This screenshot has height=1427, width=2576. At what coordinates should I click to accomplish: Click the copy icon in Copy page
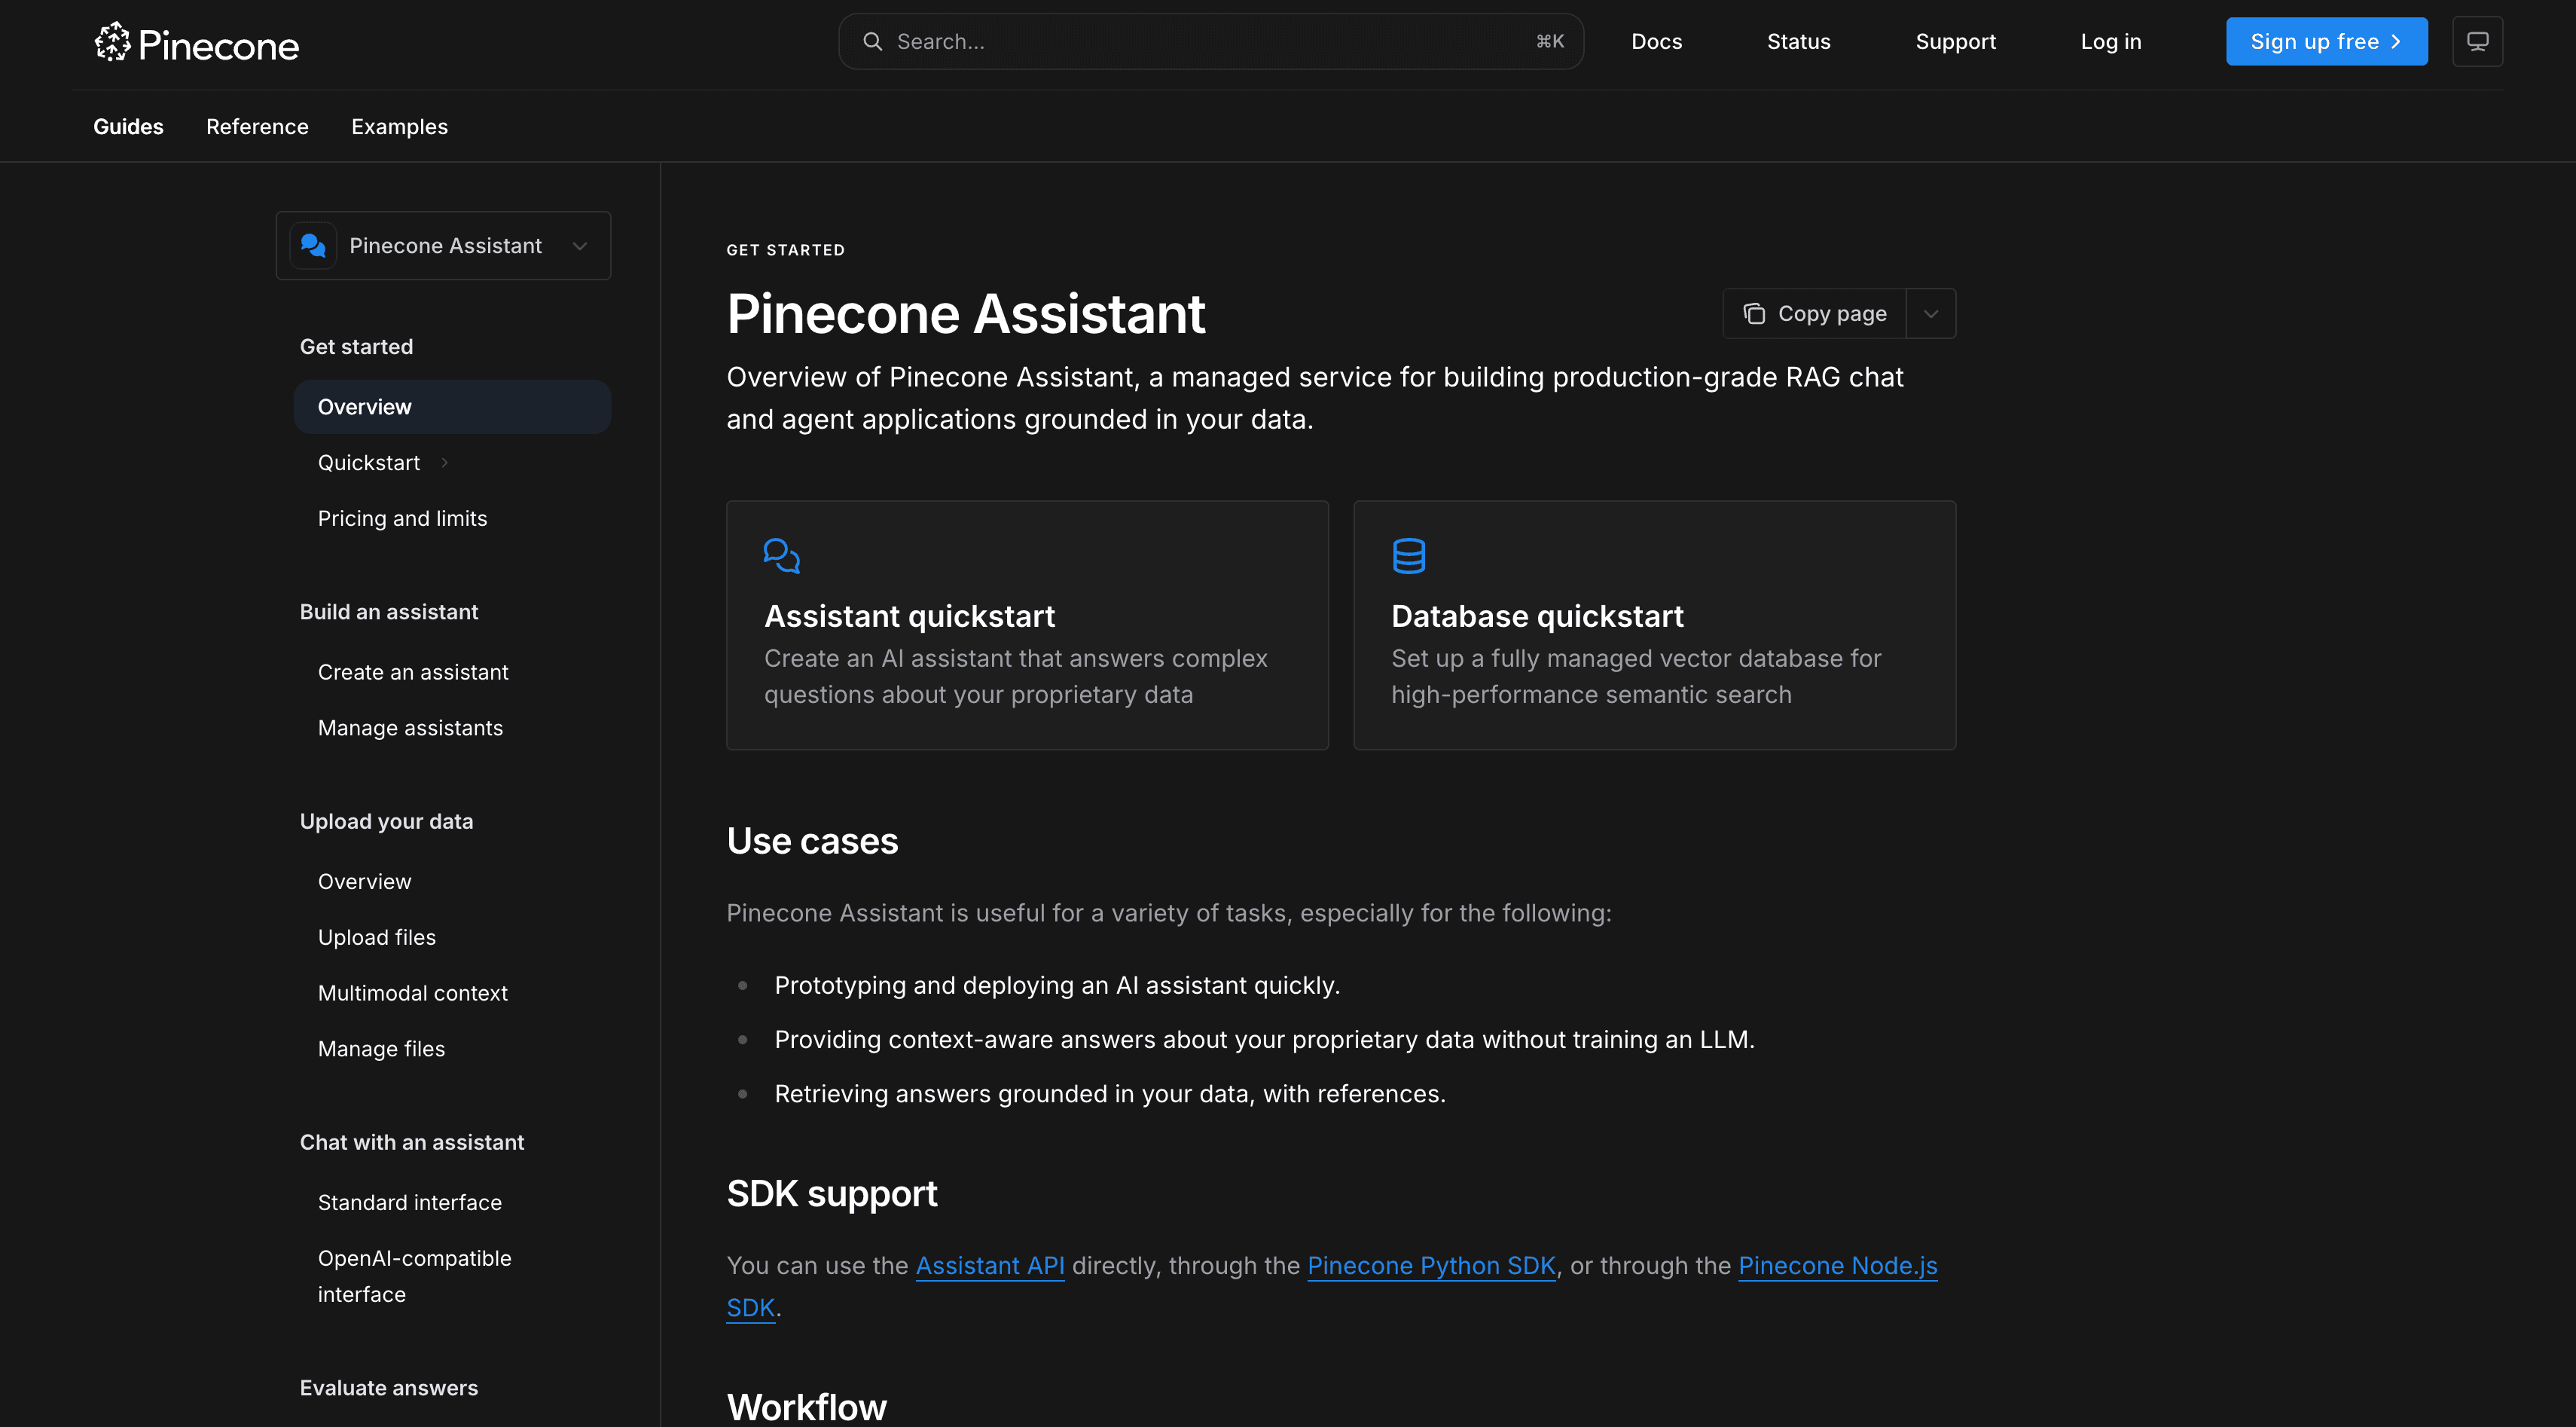(x=1754, y=314)
